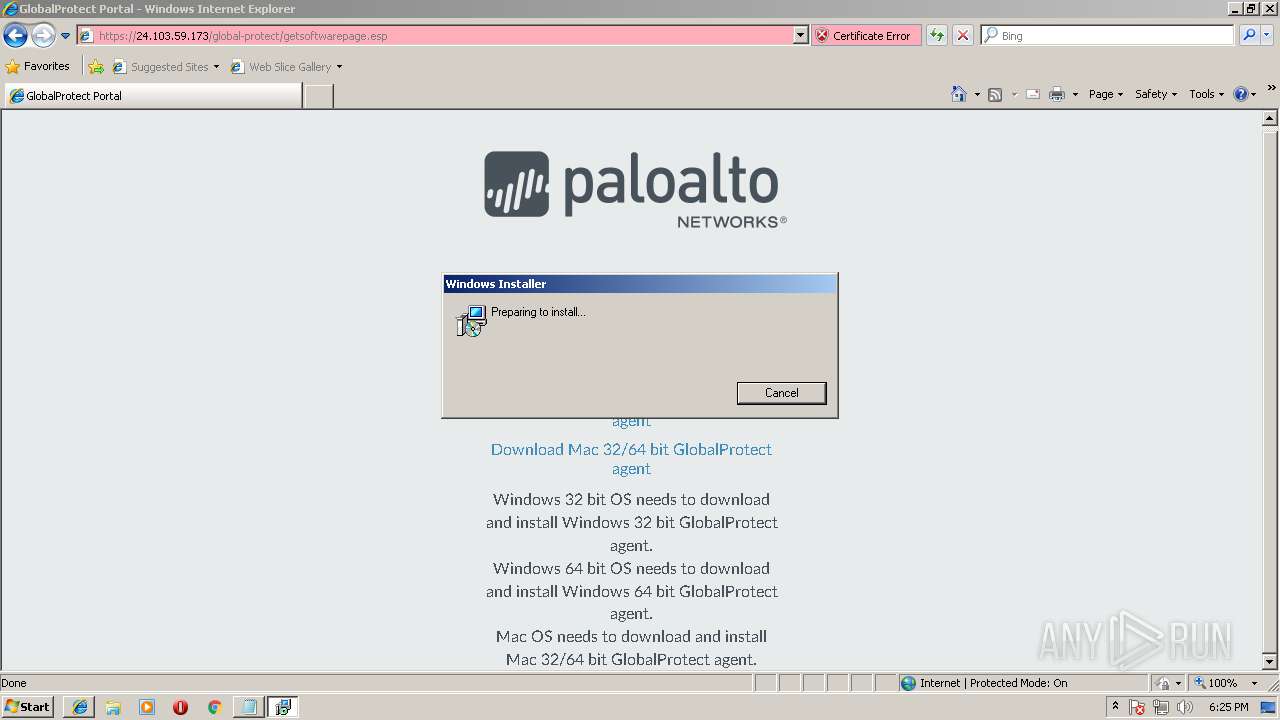Open the Windows Media Player taskbar icon
Viewport: 1280px width, 720px height.
[x=147, y=707]
